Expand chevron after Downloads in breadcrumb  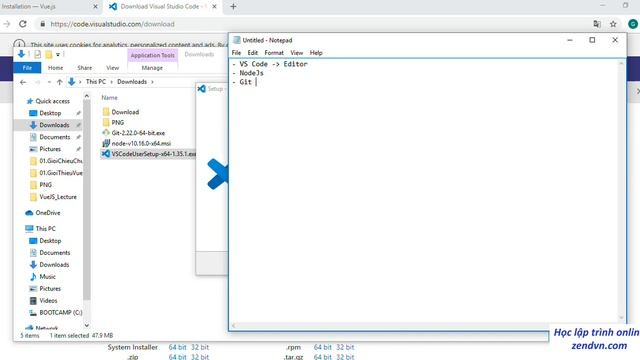[x=152, y=82]
